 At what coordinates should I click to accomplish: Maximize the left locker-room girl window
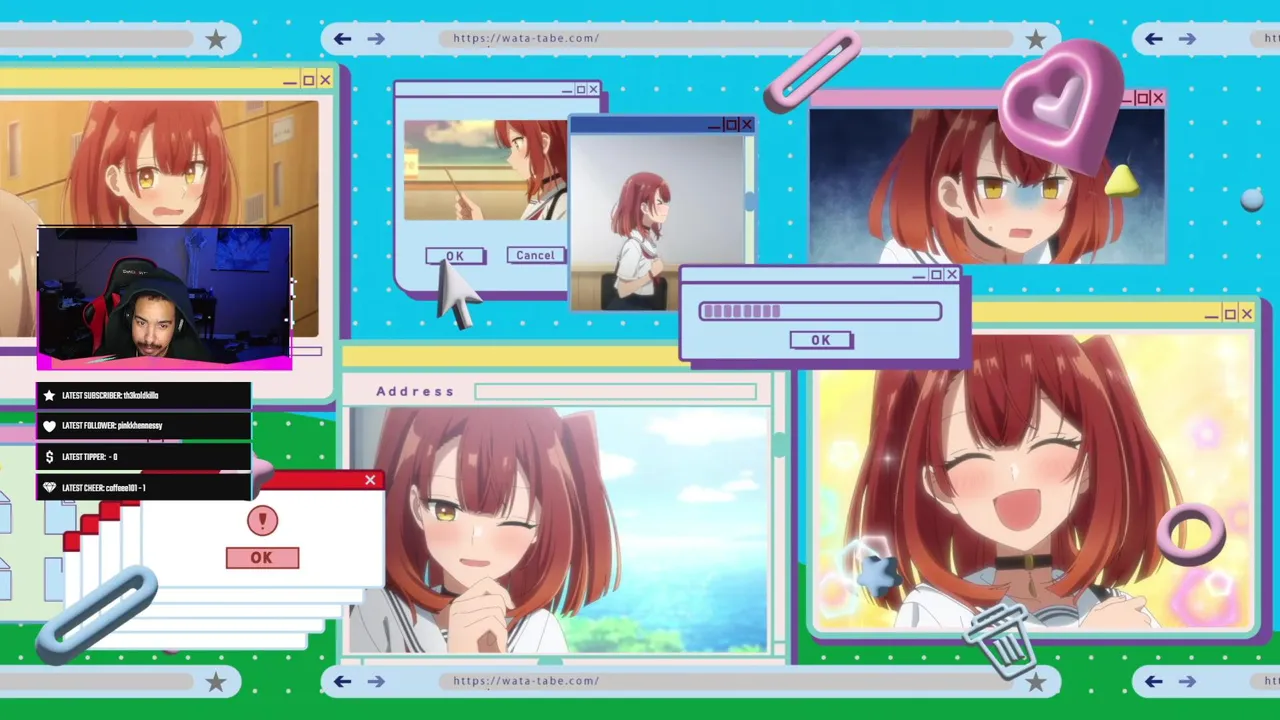tap(308, 80)
